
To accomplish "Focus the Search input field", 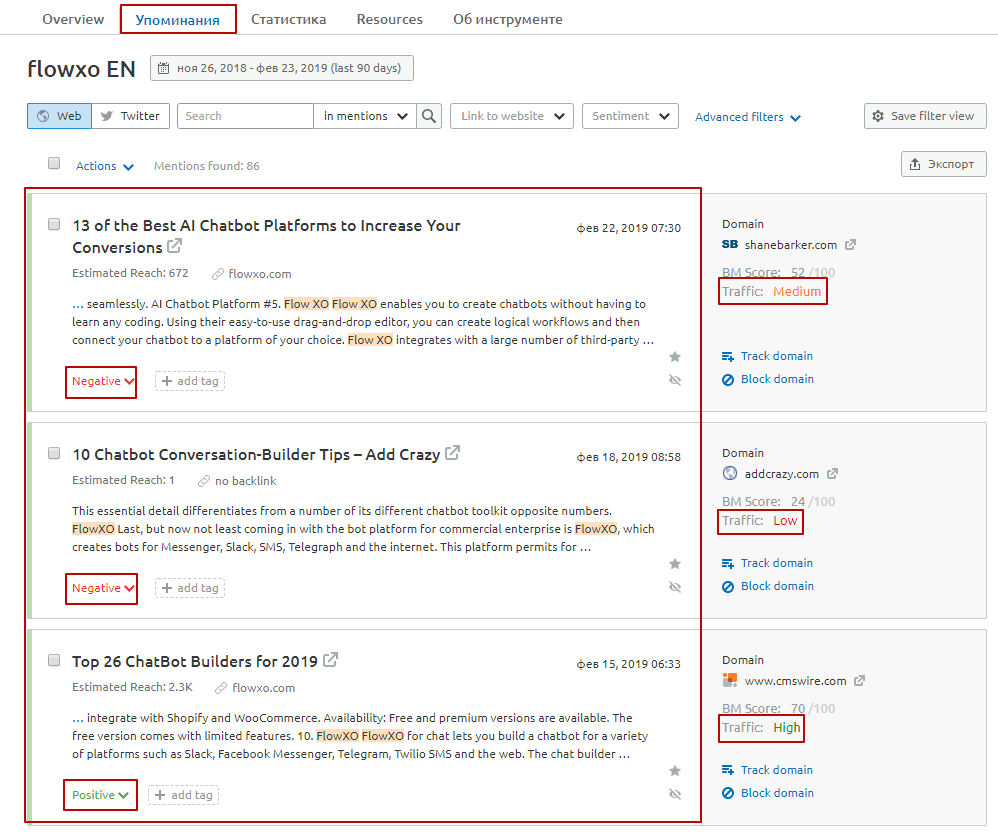I will click(x=245, y=116).
